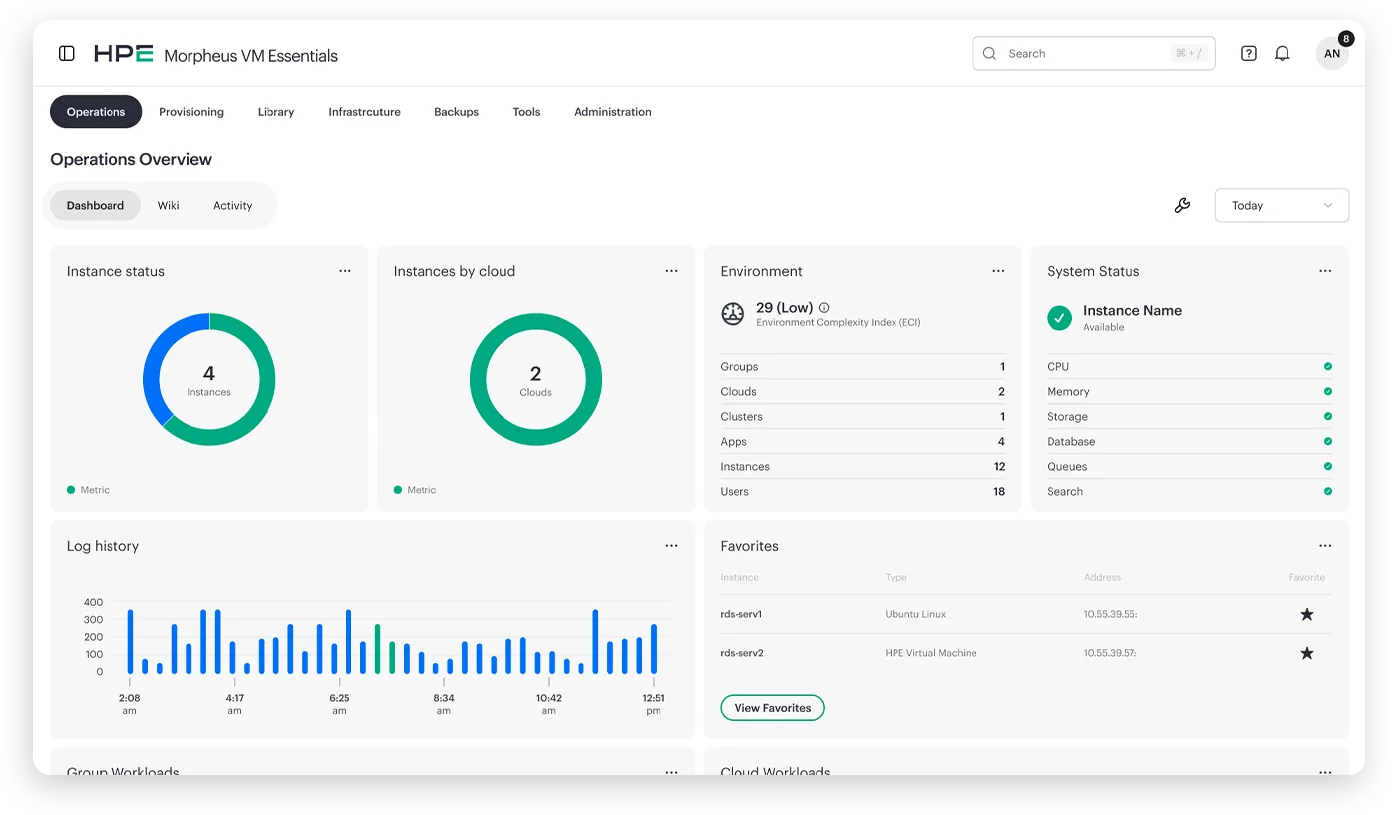Image resolution: width=1392 pixels, height=815 pixels.
Task: Toggle the sidebar panel icon
Action: click(67, 54)
